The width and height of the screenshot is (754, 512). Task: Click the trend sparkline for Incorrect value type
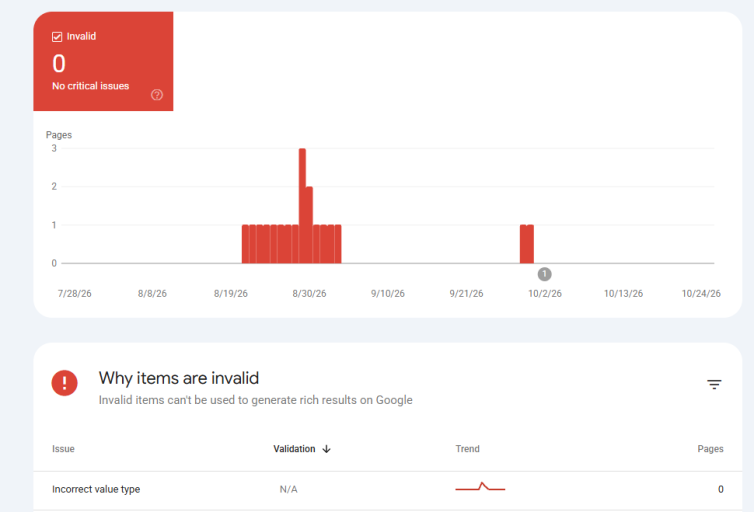480,487
